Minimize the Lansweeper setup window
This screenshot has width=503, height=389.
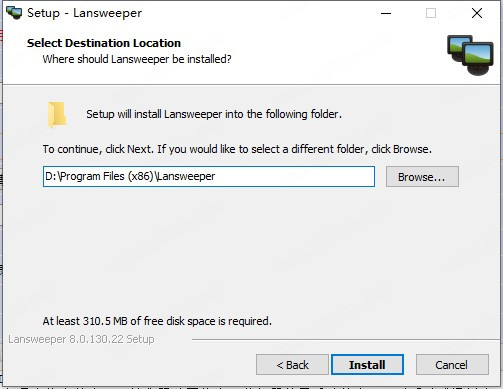pyautogui.click(x=386, y=13)
